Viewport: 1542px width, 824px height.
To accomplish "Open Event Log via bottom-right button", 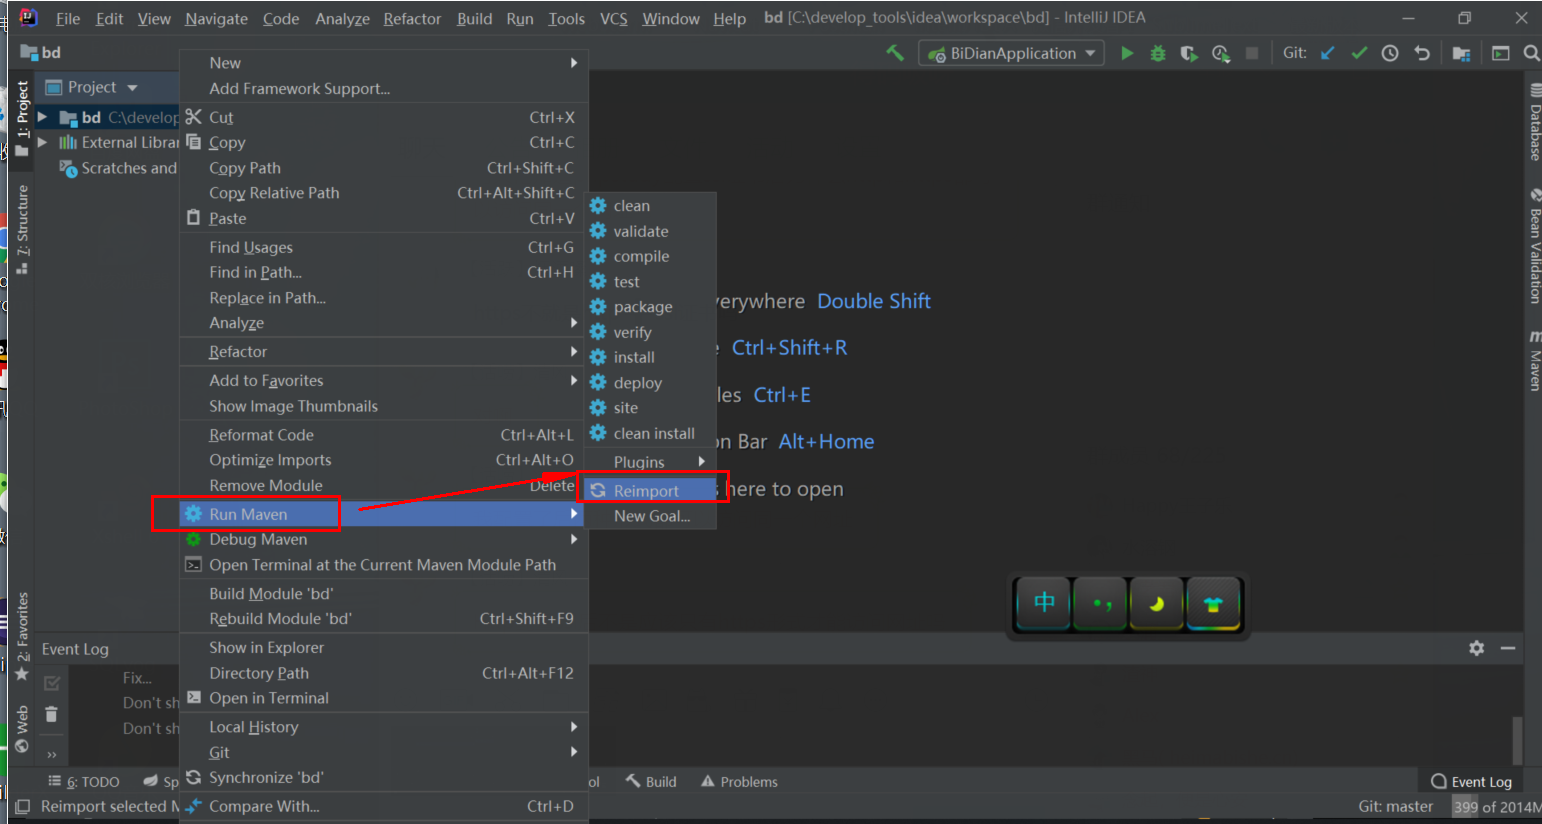I will coord(1471,781).
